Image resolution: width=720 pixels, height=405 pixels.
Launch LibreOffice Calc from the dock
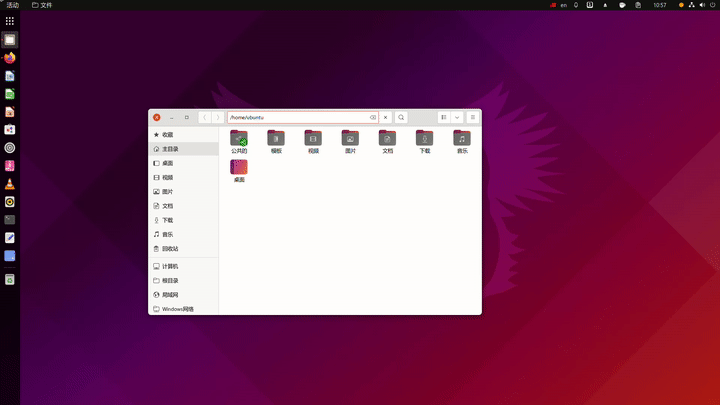10,94
